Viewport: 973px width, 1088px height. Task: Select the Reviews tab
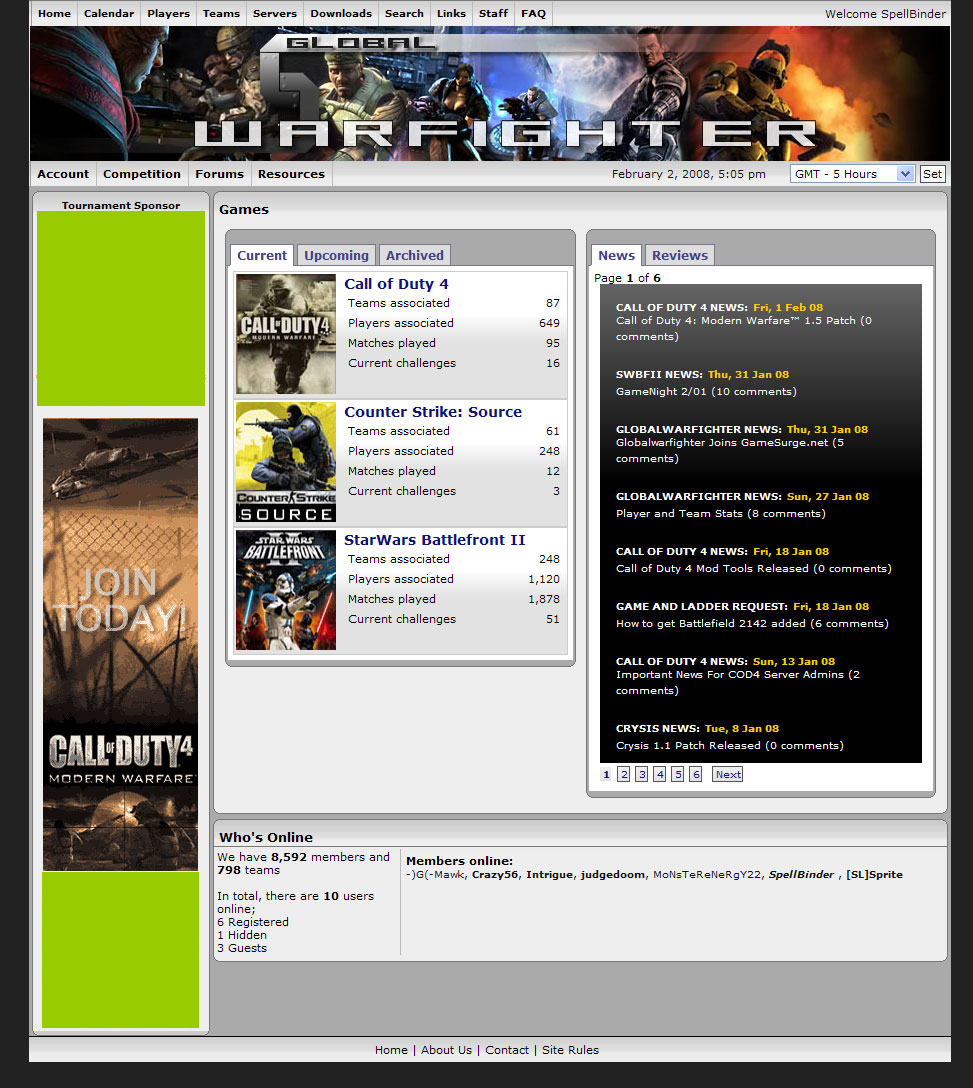coord(679,255)
